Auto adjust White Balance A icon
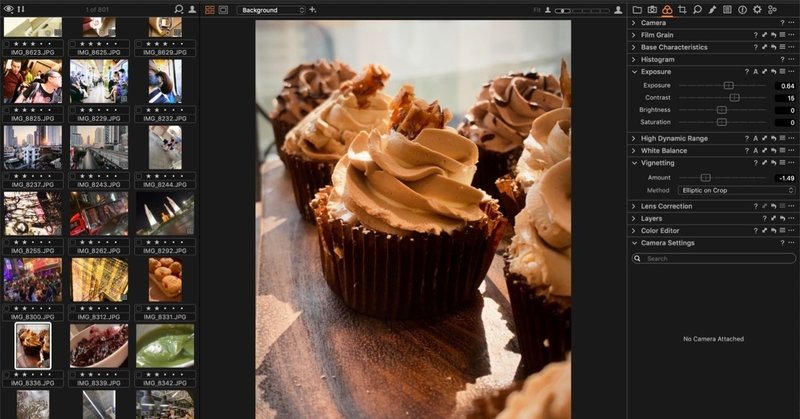Image resolution: width=800 pixels, height=419 pixels. 756,151
